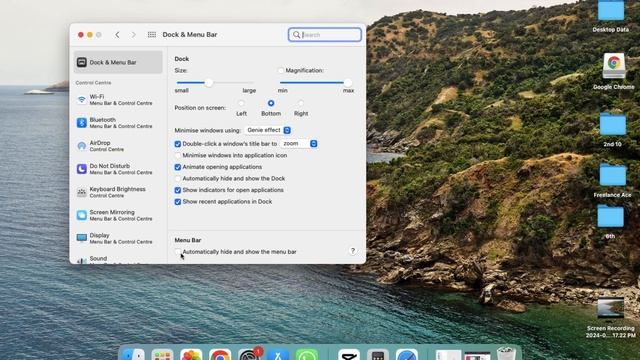Show all preferences grid icon

pos(152,35)
